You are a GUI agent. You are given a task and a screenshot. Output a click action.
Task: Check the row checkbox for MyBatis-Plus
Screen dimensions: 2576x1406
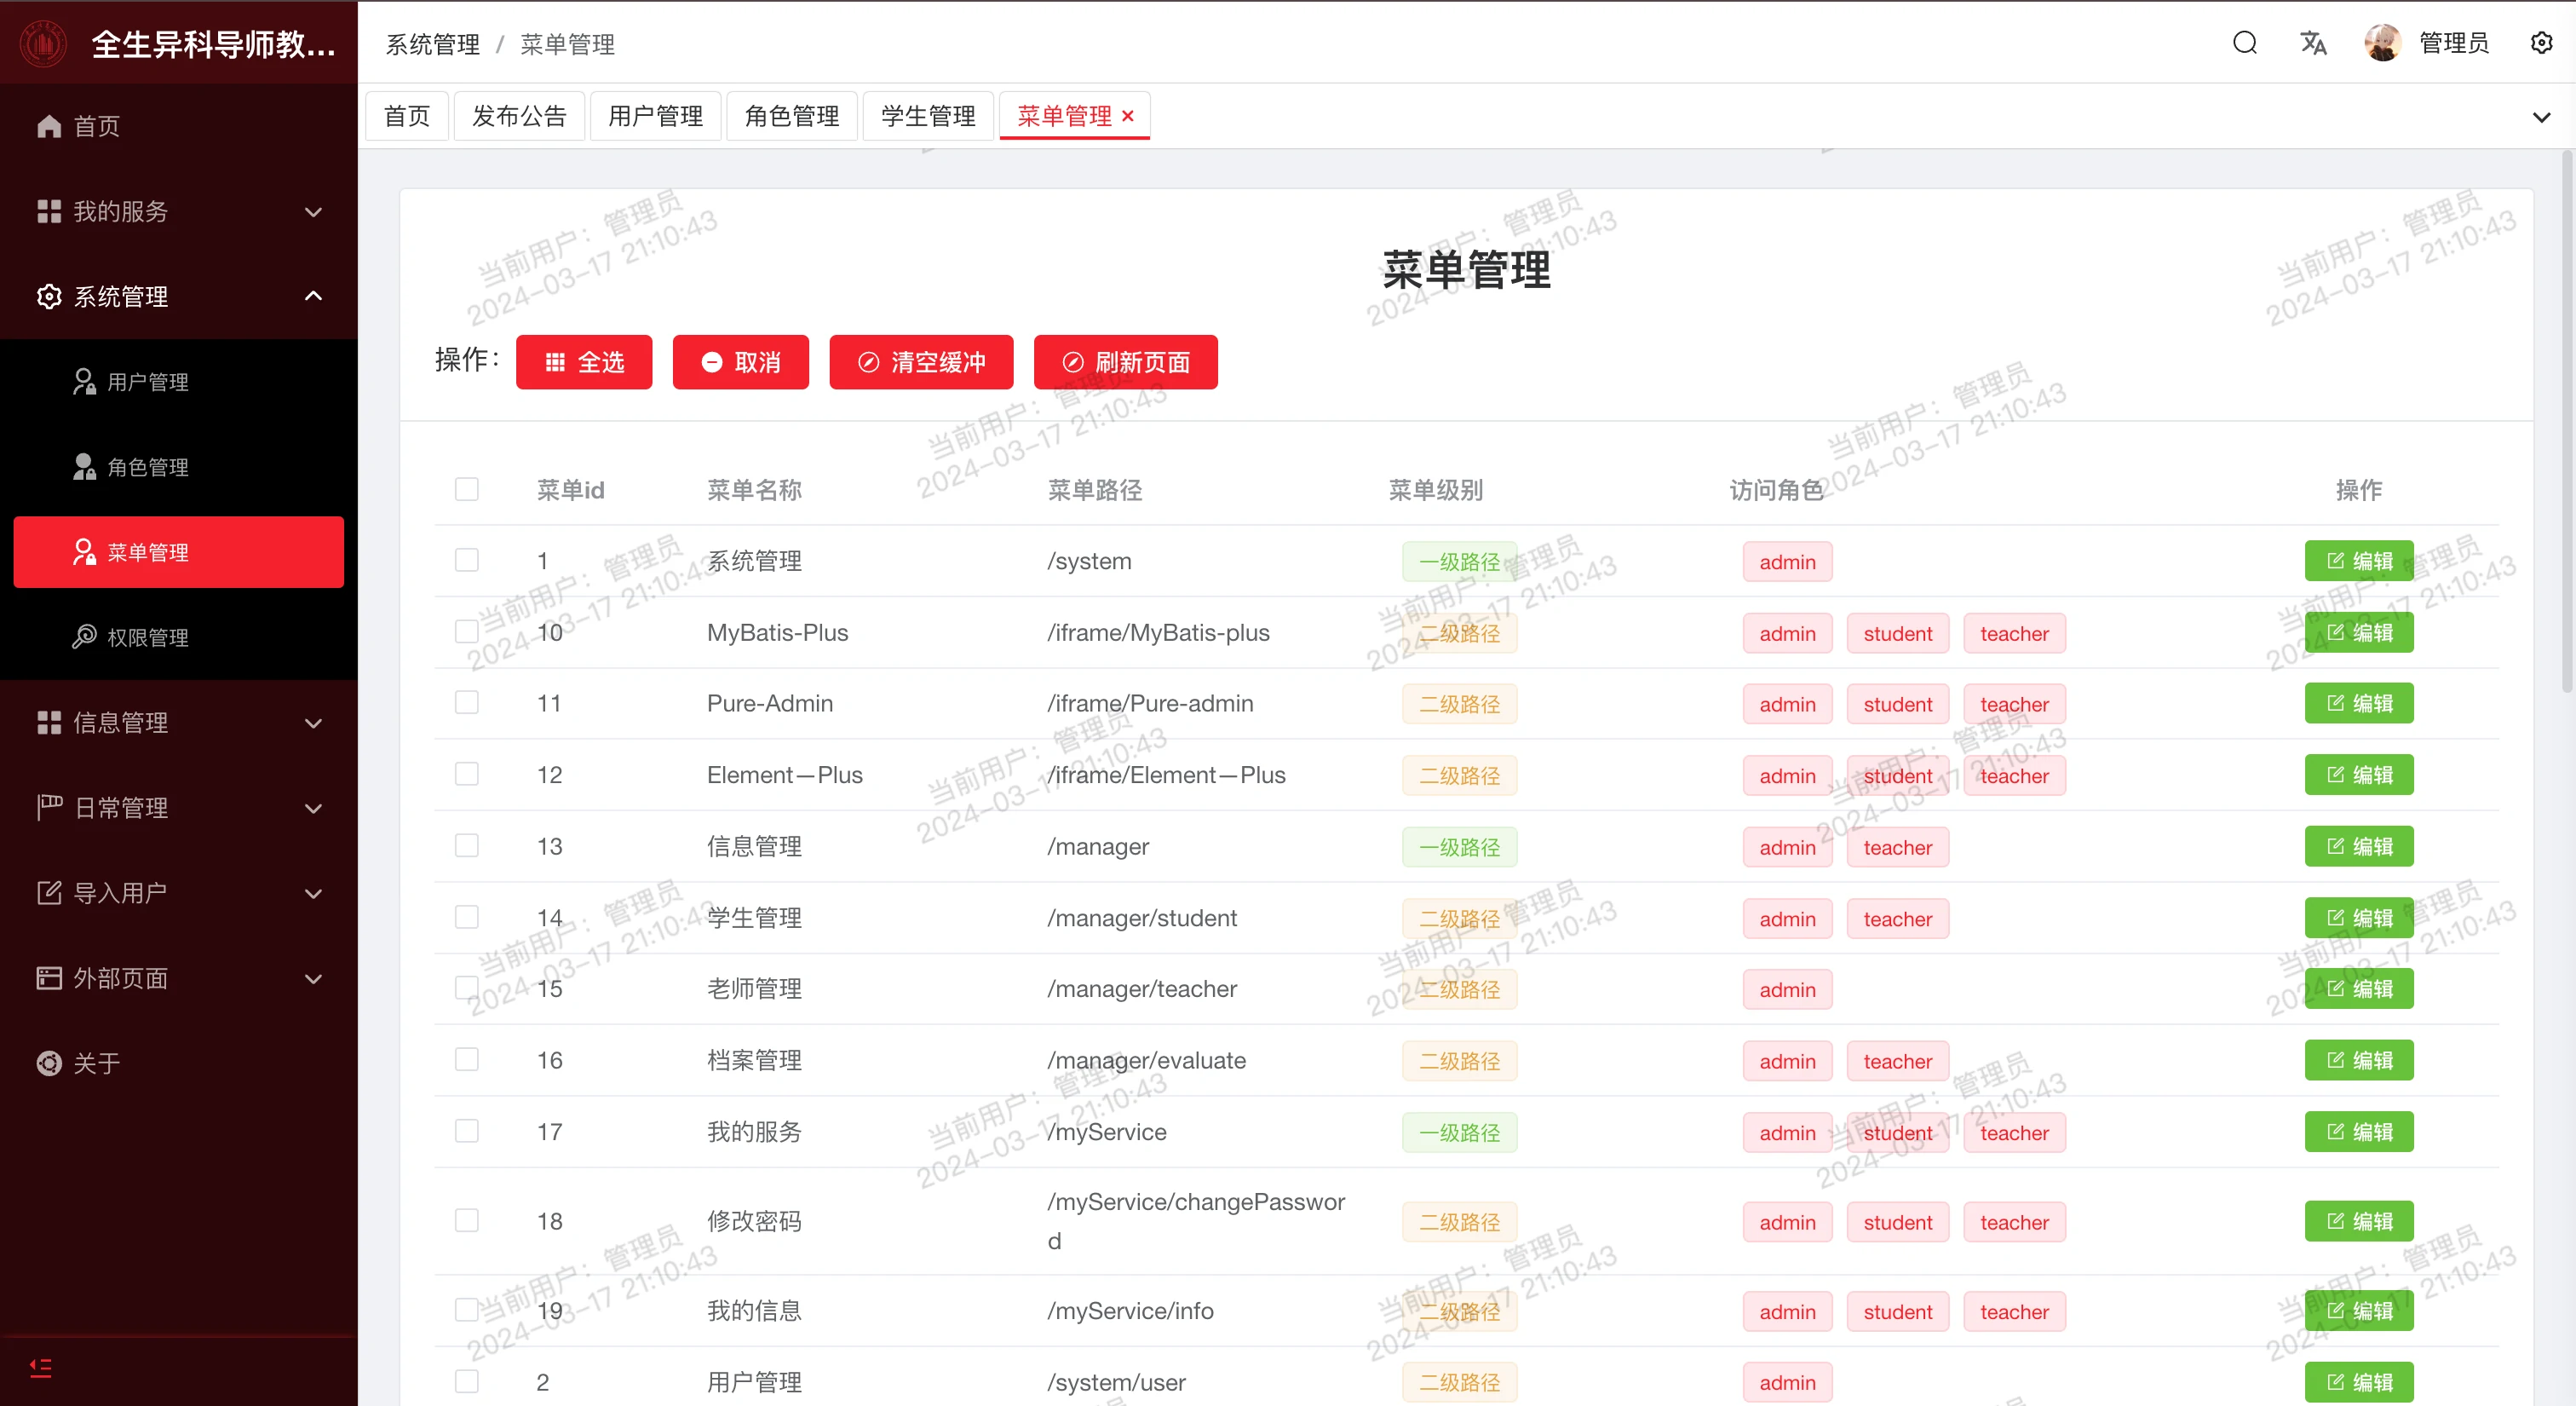[466, 631]
